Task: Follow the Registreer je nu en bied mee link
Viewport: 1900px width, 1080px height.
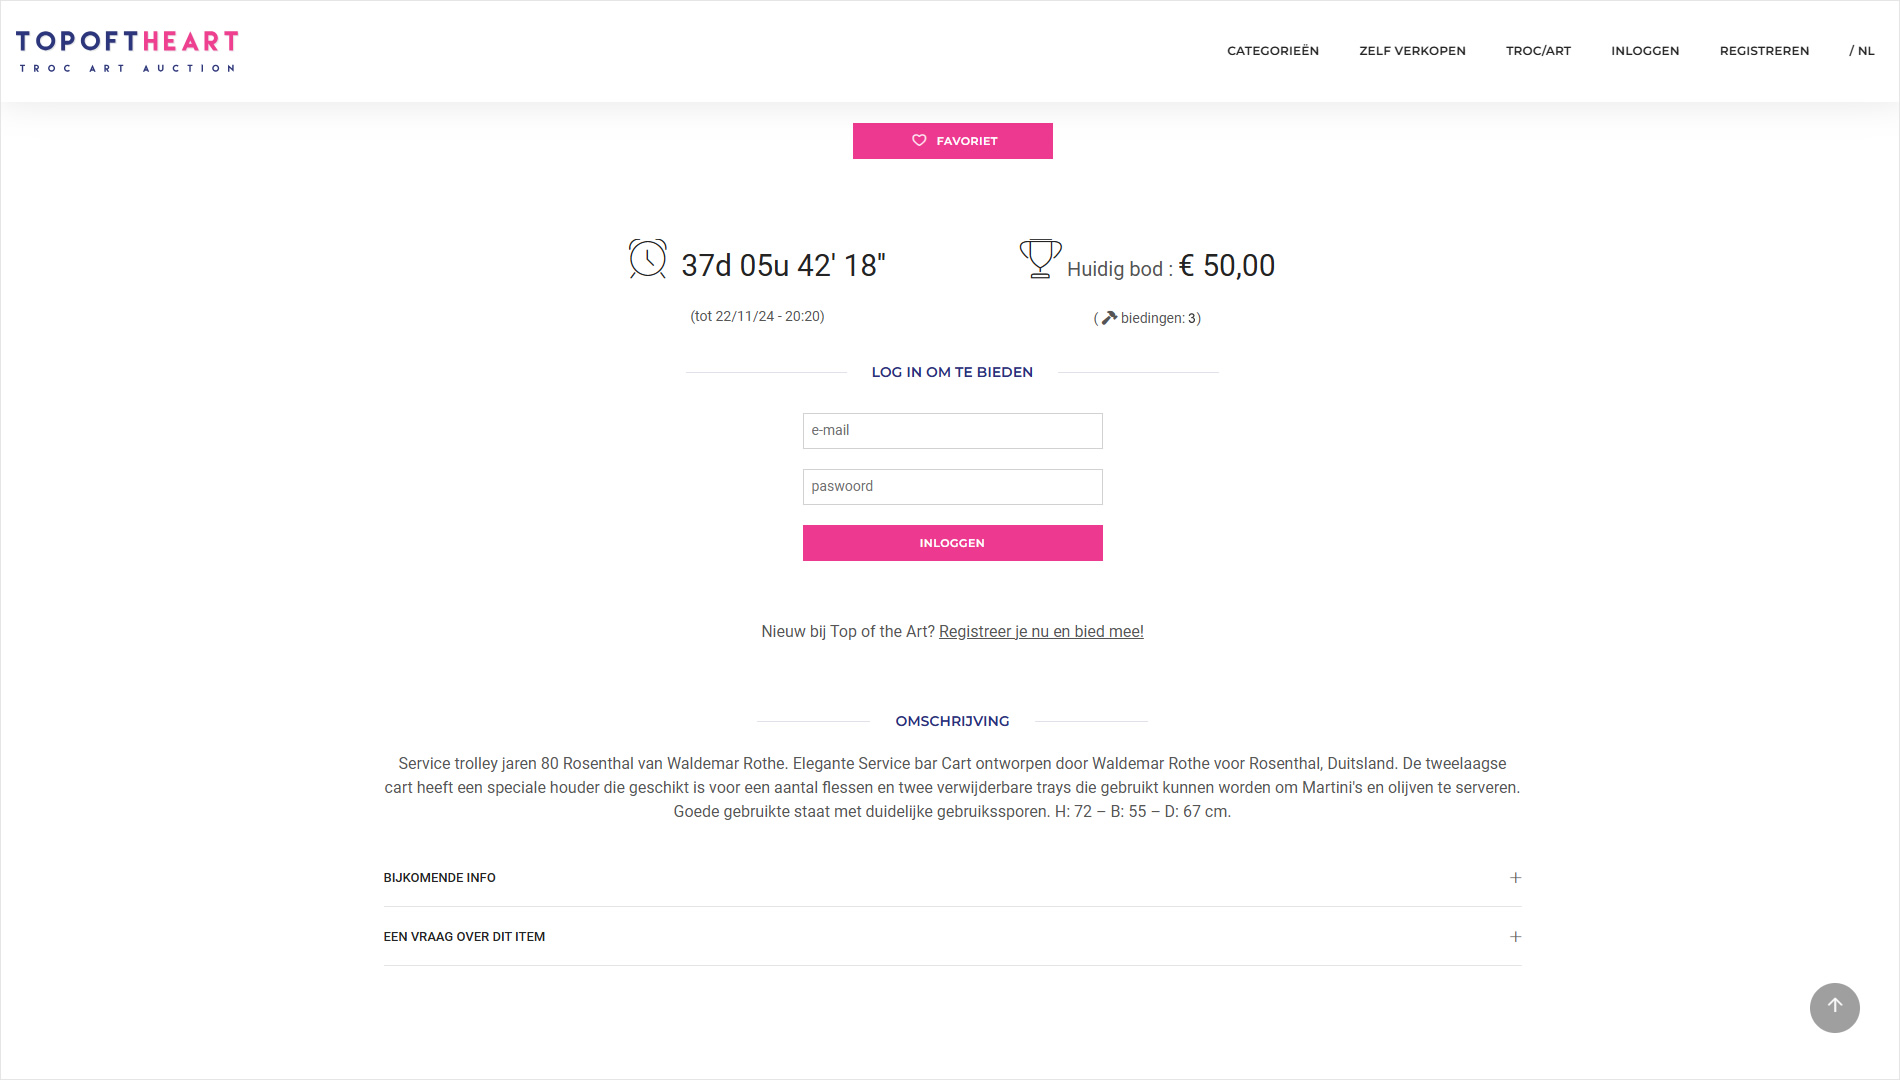Action: click(x=1041, y=632)
